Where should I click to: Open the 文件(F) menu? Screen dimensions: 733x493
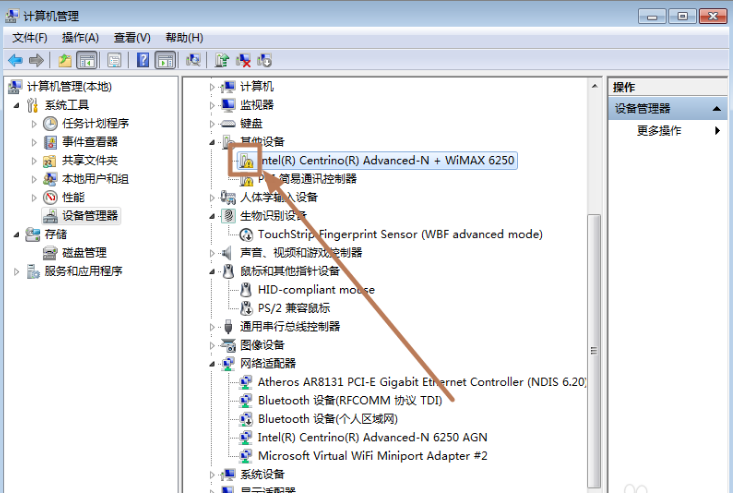click(30, 37)
